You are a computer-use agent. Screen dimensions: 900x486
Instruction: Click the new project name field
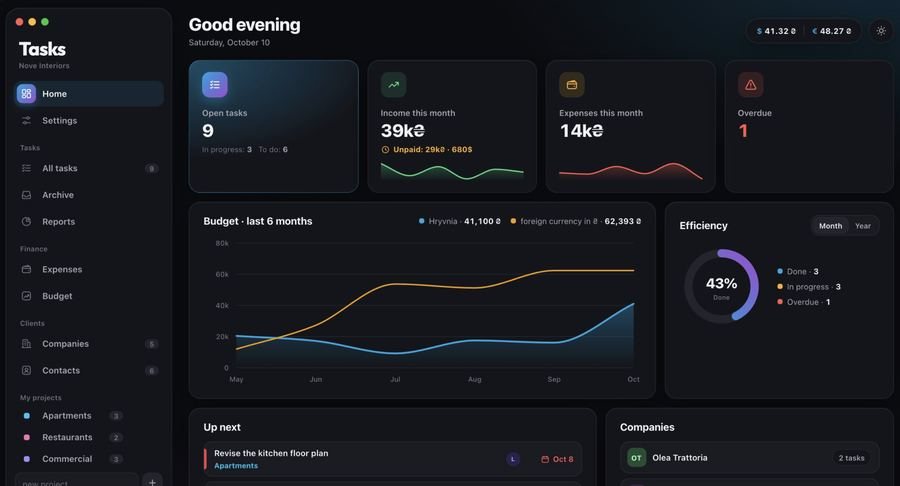(x=77, y=483)
